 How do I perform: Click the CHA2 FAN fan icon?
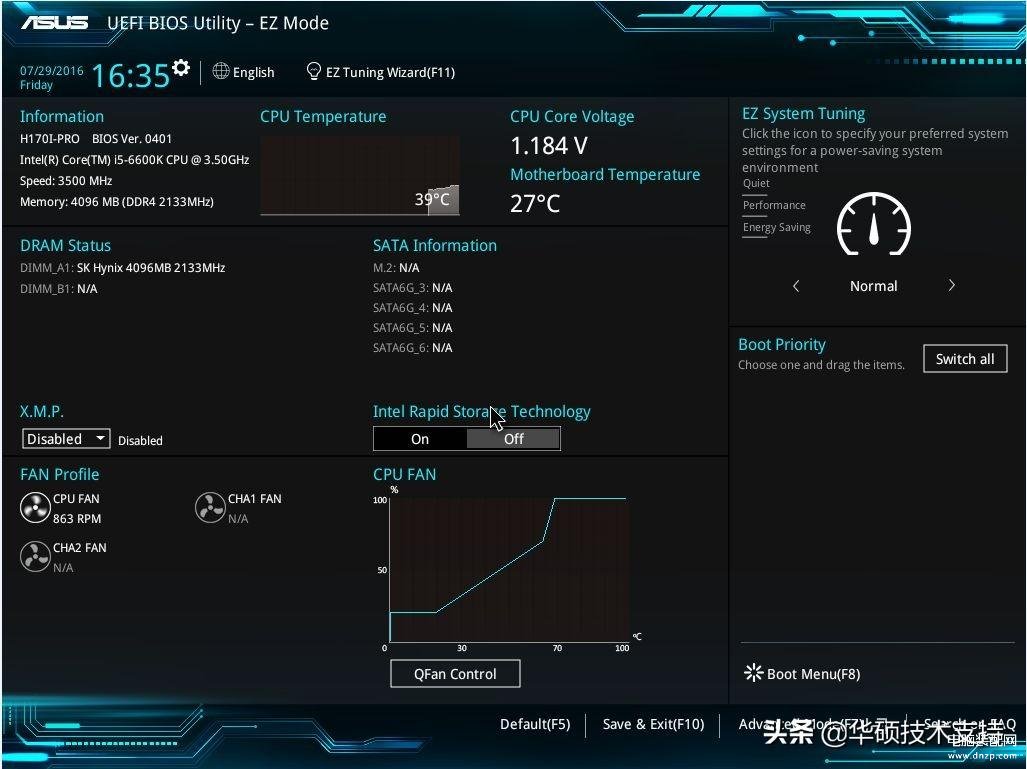coord(35,557)
